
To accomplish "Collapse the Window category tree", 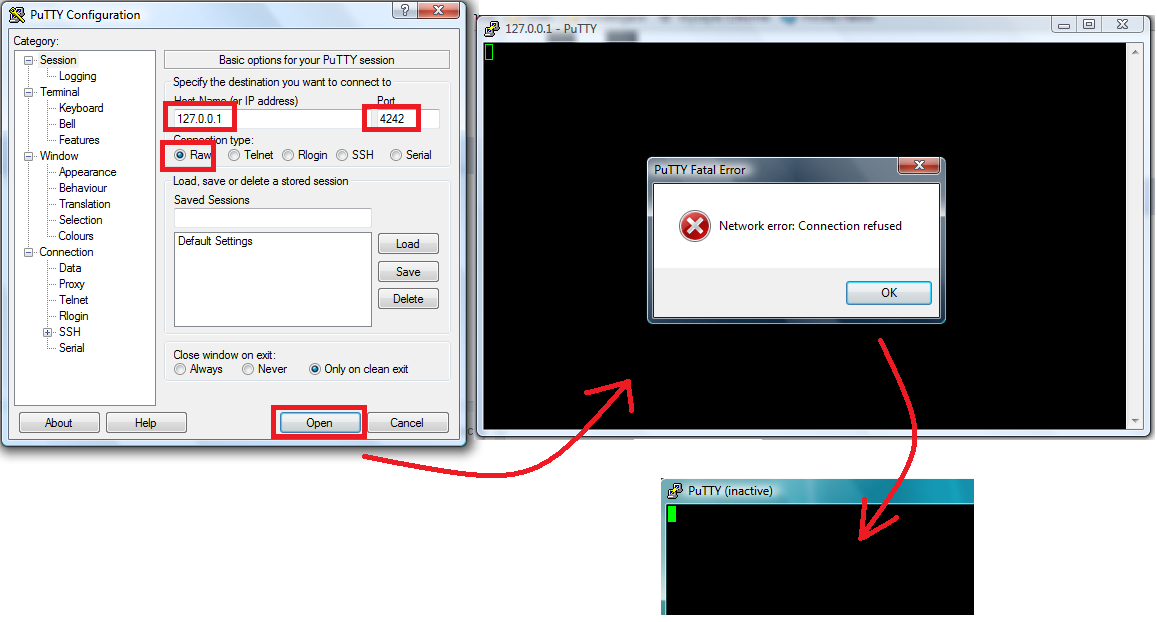I will click(x=29, y=156).
